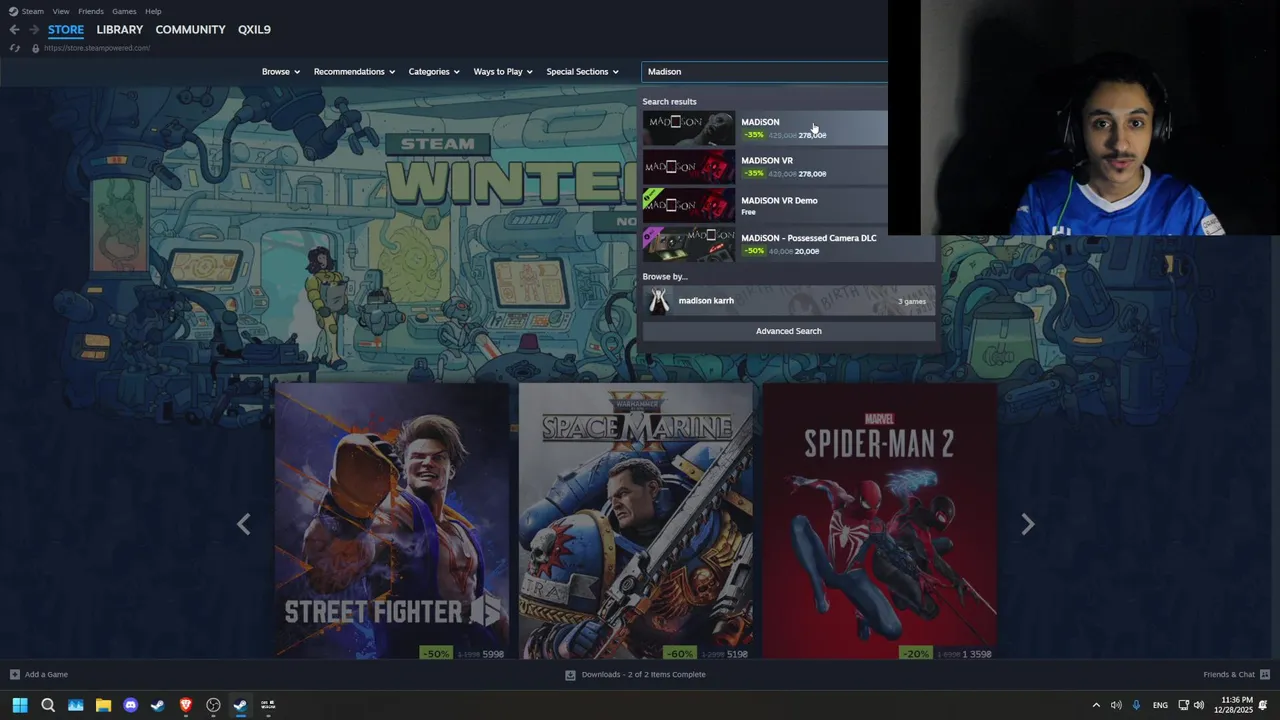This screenshot has width=1280, height=720.
Task: Open the View menu
Action: [x=60, y=11]
